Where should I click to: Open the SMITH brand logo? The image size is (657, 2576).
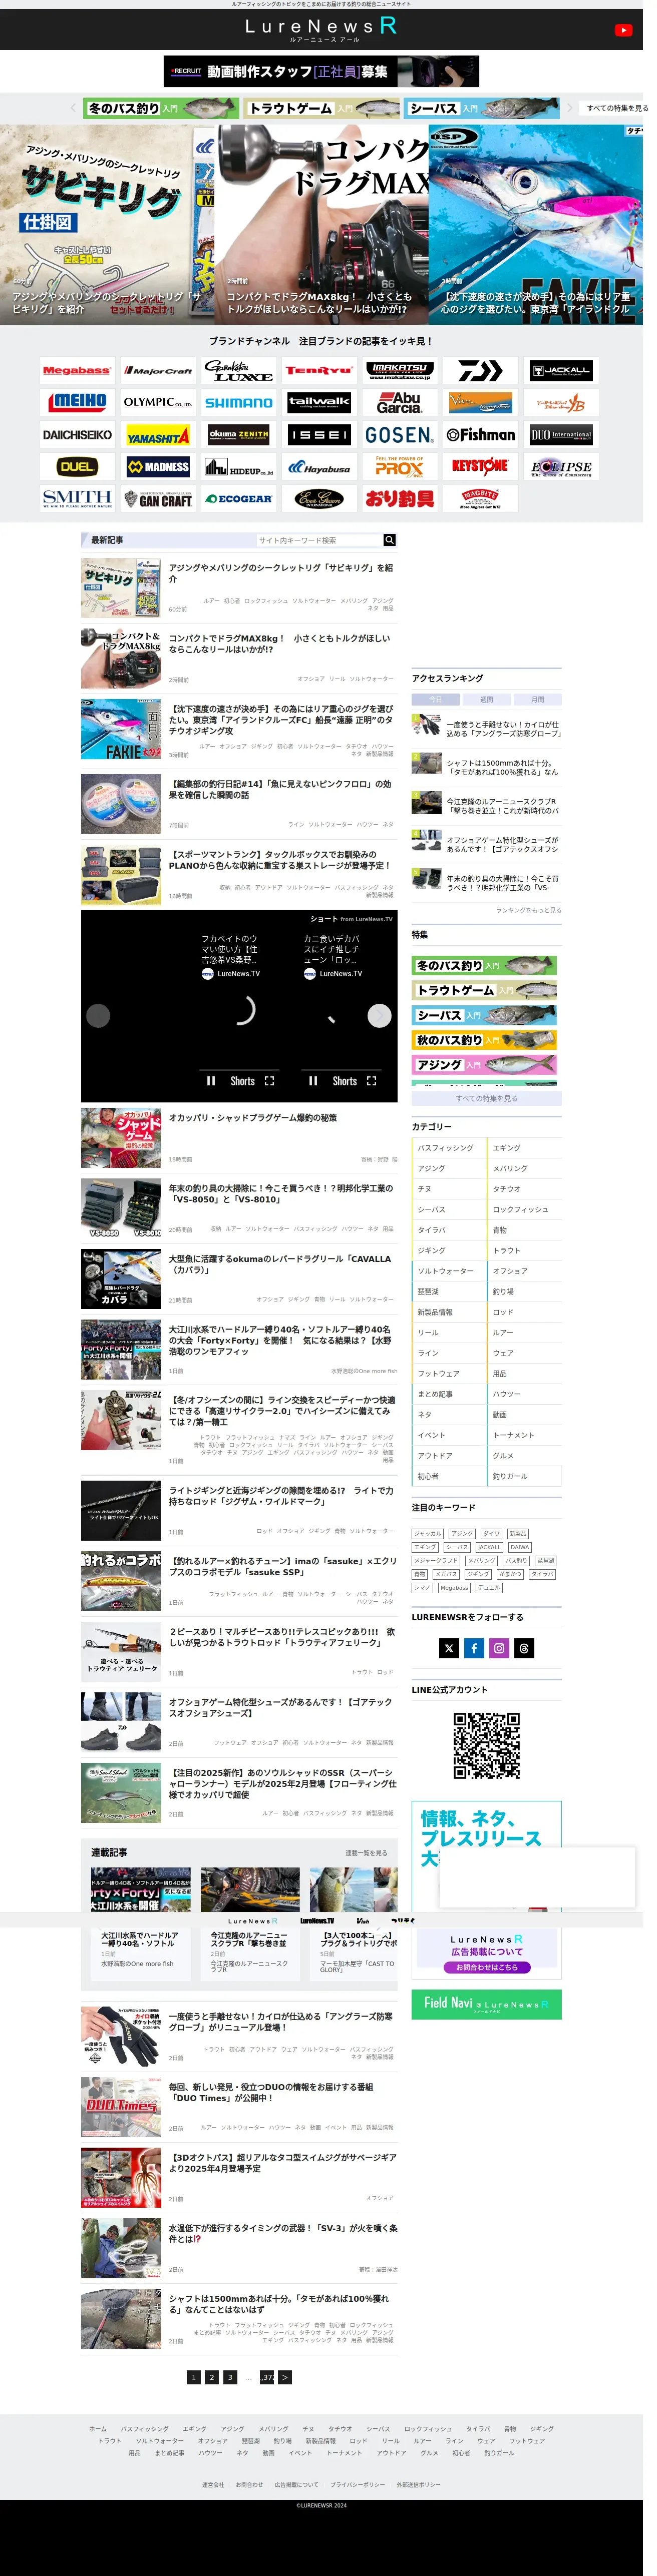click(76, 498)
